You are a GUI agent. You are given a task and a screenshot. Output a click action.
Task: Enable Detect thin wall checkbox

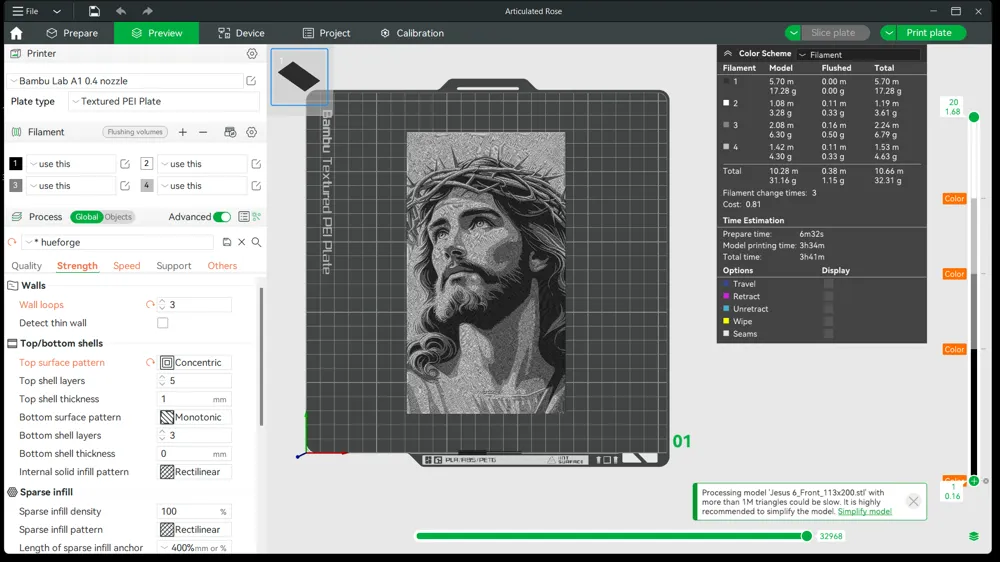point(163,323)
